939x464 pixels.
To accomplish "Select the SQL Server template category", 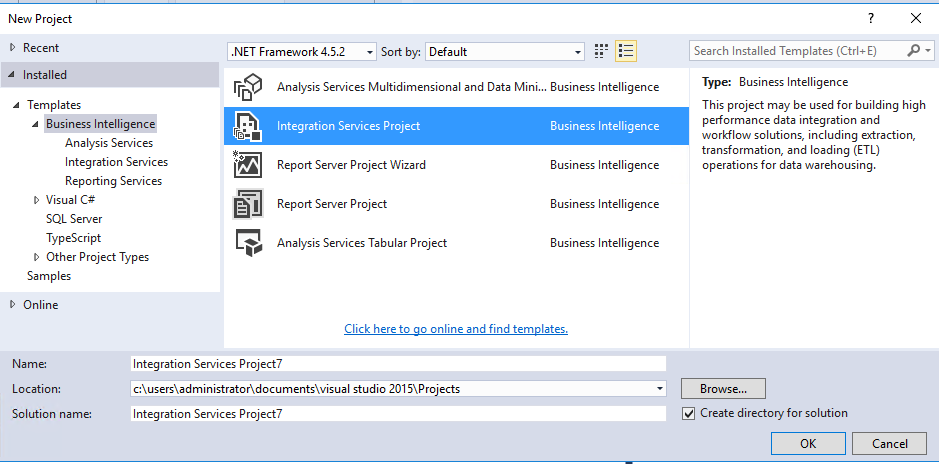I will (x=74, y=219).
